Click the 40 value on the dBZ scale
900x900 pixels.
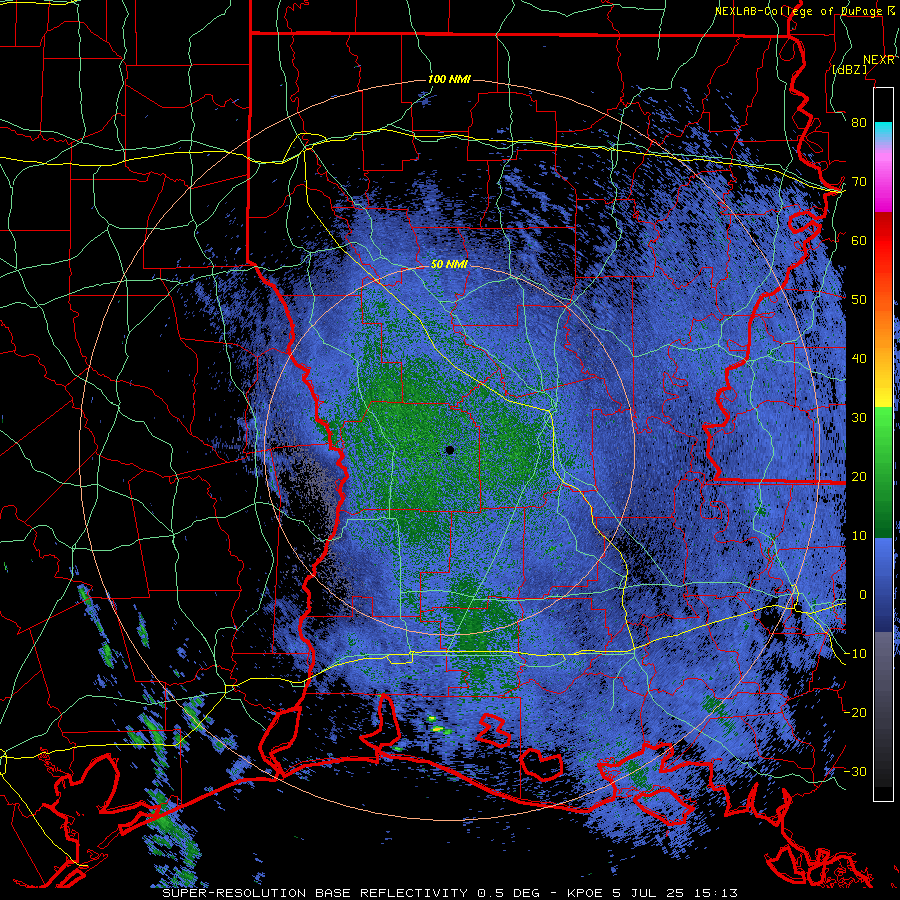[859, 359]
